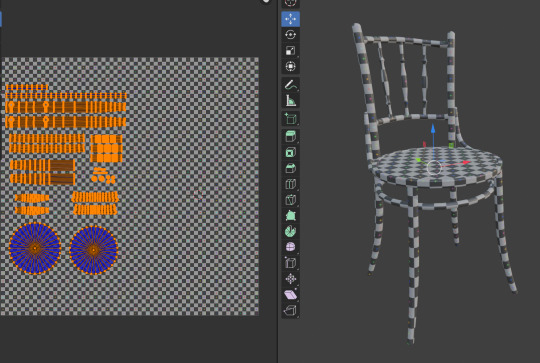Select the Transform tool
The image size is (540, 363).
pos(290,66)
